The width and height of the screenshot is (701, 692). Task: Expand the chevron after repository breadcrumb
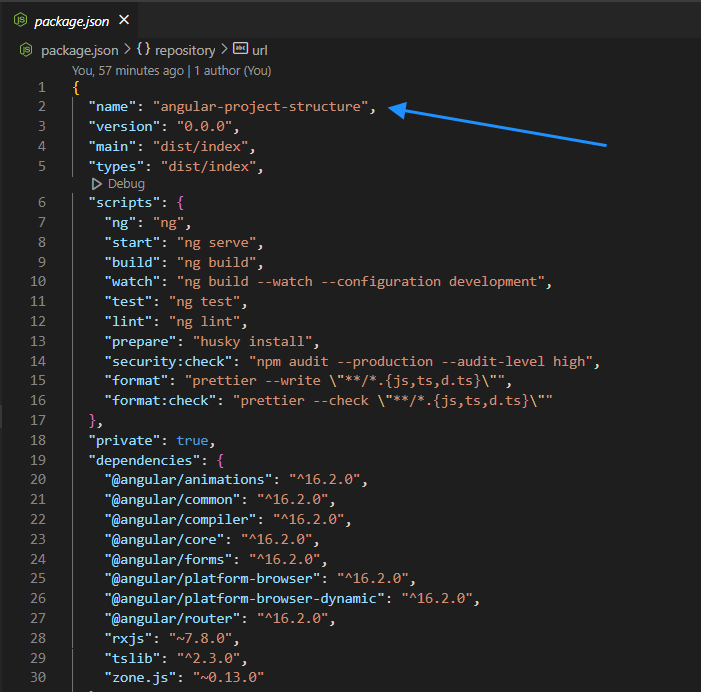(x=224, y=49)
